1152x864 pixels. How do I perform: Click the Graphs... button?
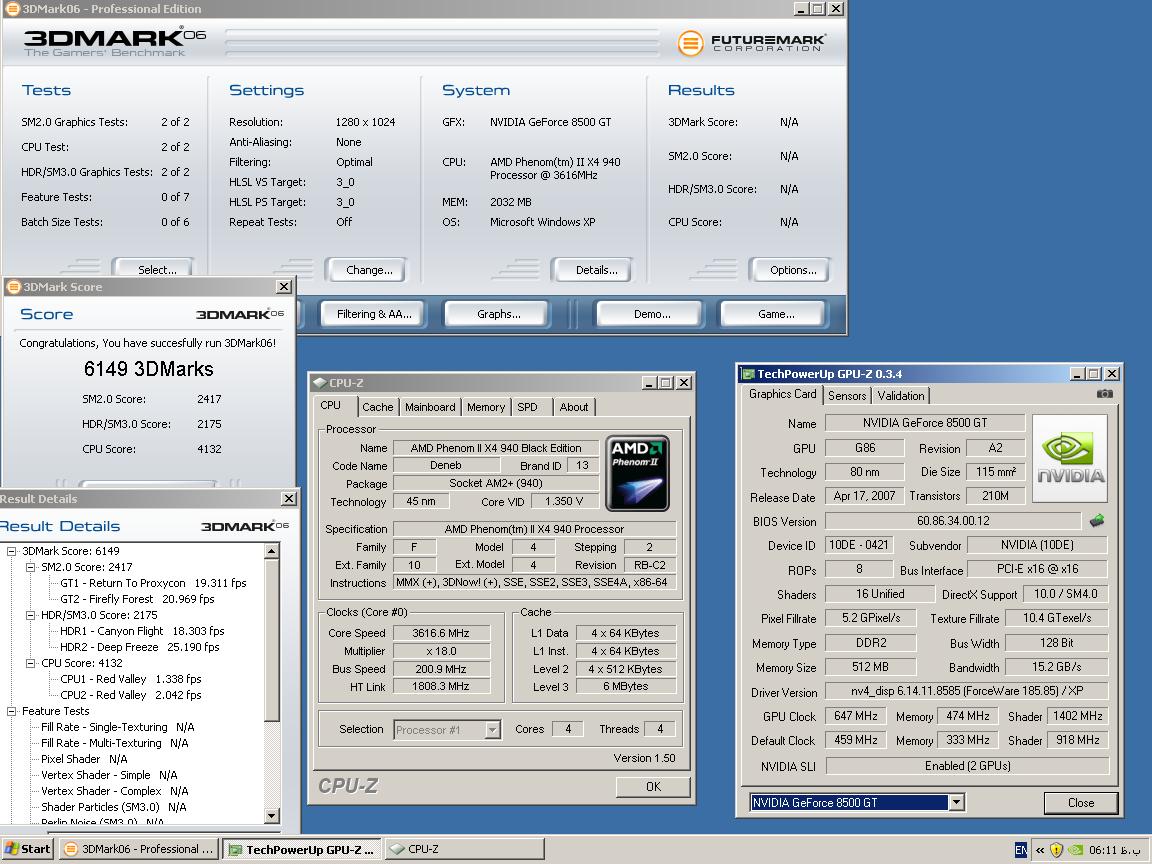pos(498,314)
